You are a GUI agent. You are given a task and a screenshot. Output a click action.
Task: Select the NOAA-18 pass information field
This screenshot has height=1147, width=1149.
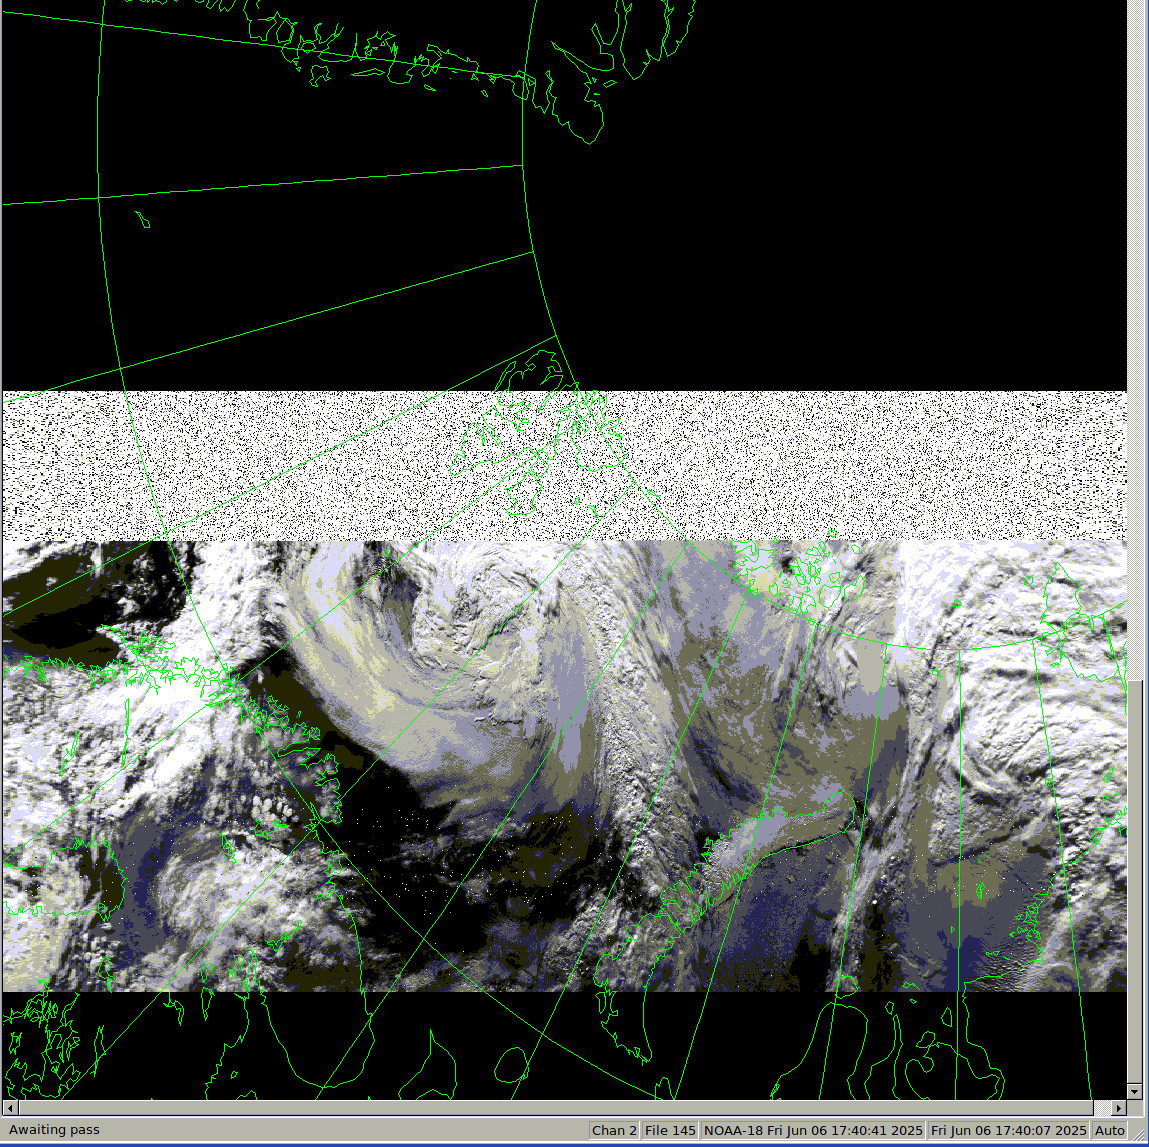click(x=815, y=1130)
